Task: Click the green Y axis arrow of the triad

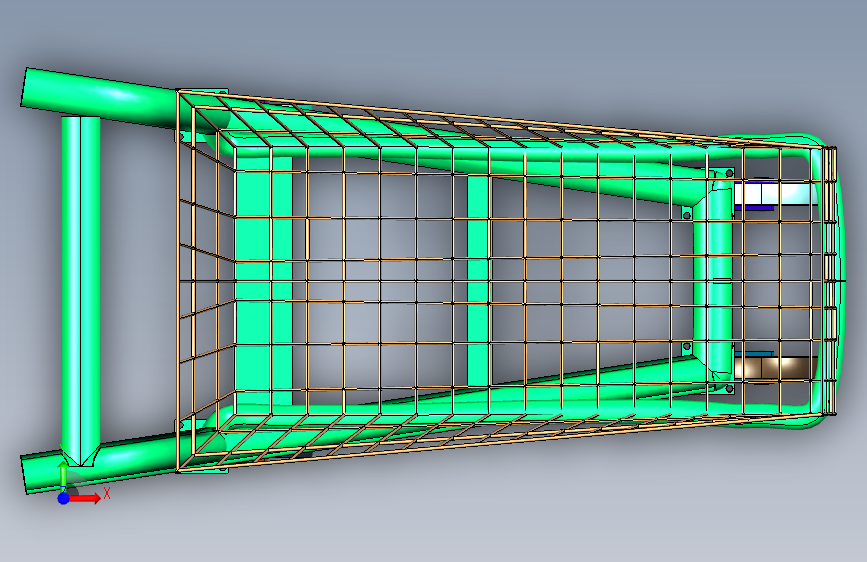Action: 63,477
